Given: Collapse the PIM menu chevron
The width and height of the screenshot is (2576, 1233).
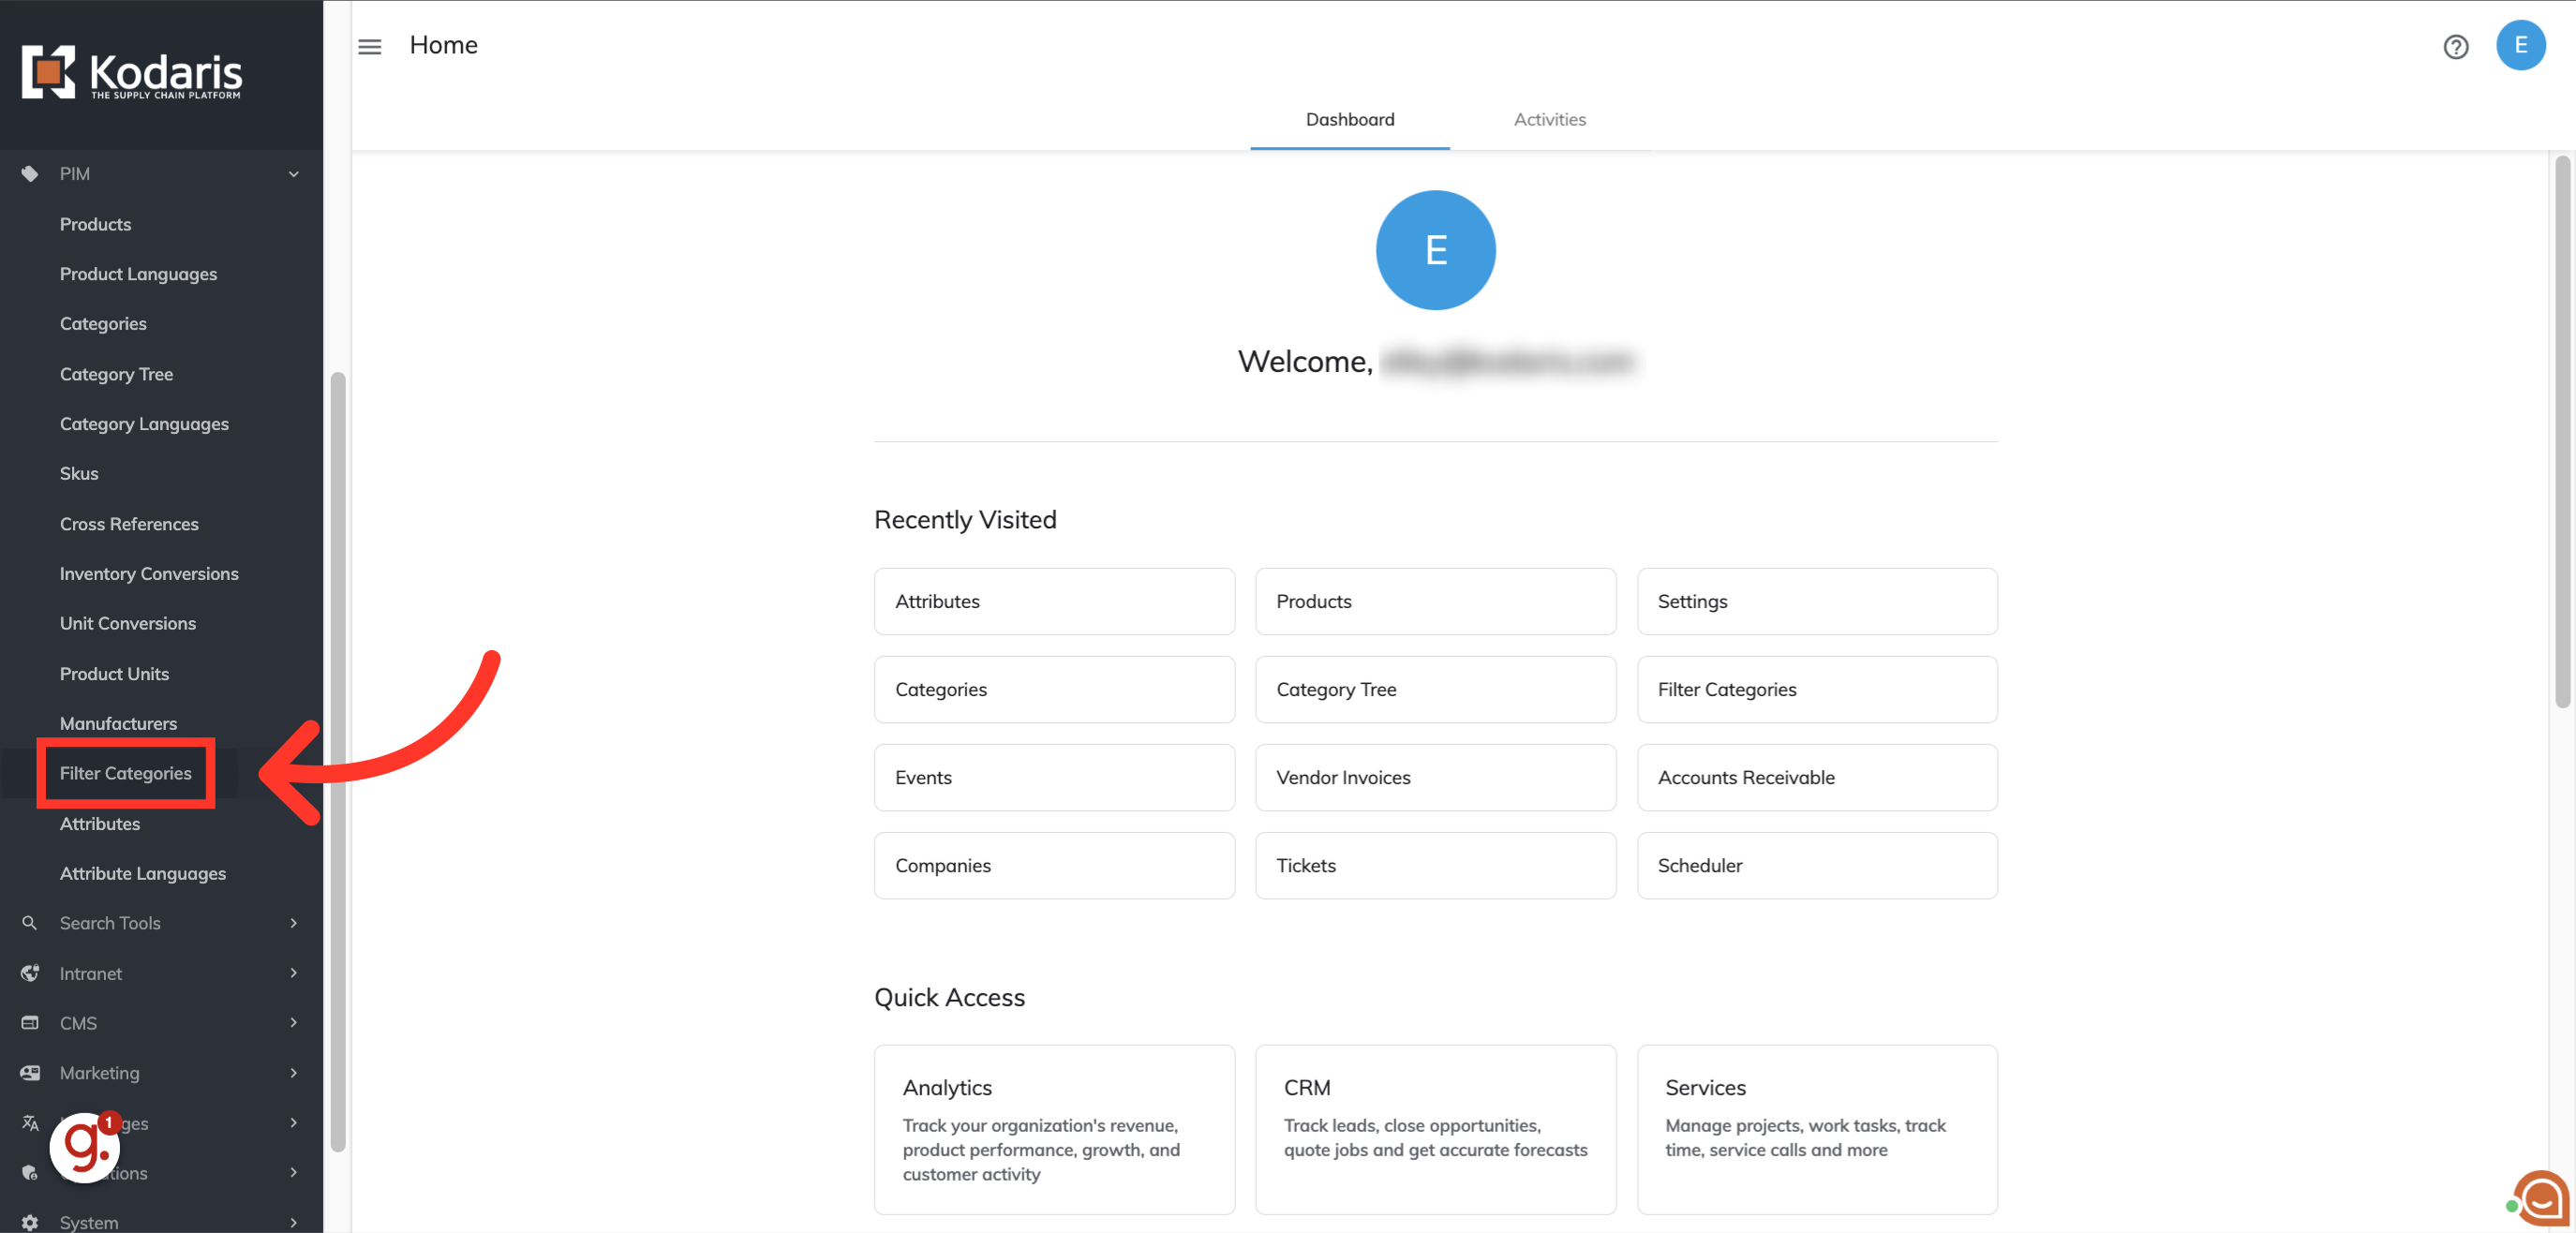Looking at the screenshot, I should [294, 174].
